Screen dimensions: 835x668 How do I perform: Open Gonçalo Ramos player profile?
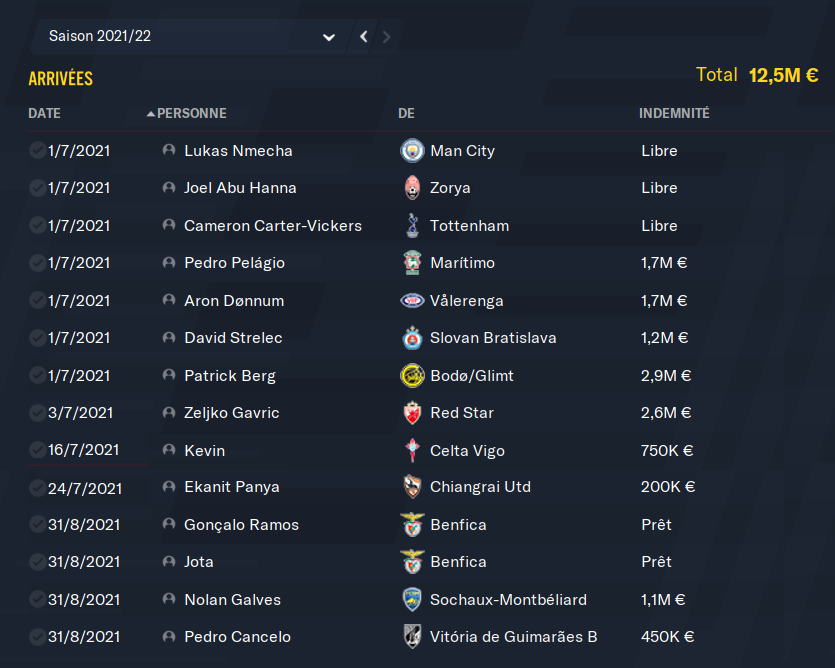[241, 525]
